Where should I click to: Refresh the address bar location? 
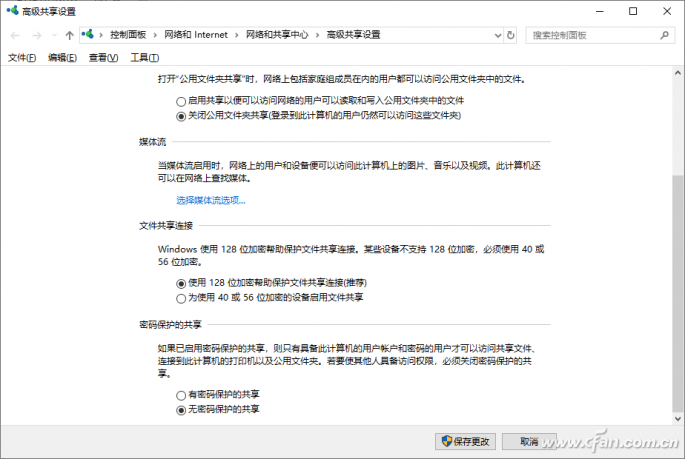tap(510, 35)
